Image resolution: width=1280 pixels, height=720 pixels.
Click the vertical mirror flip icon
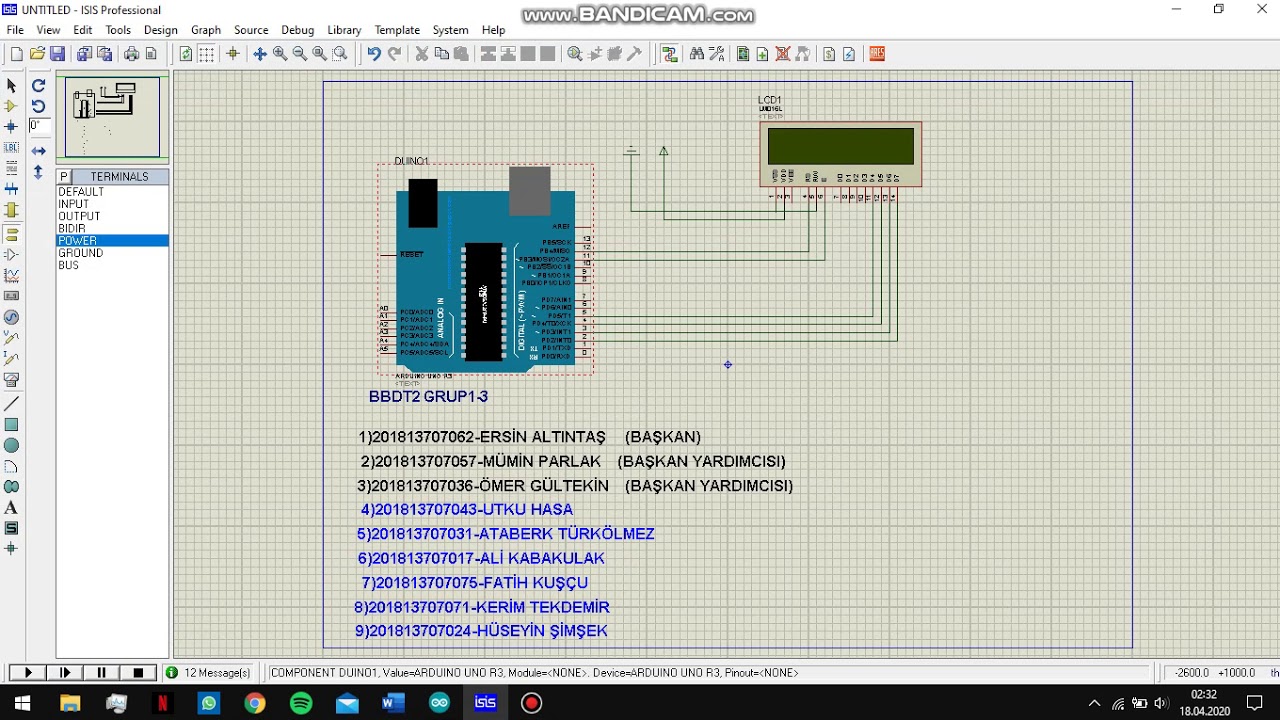[39, 172]
